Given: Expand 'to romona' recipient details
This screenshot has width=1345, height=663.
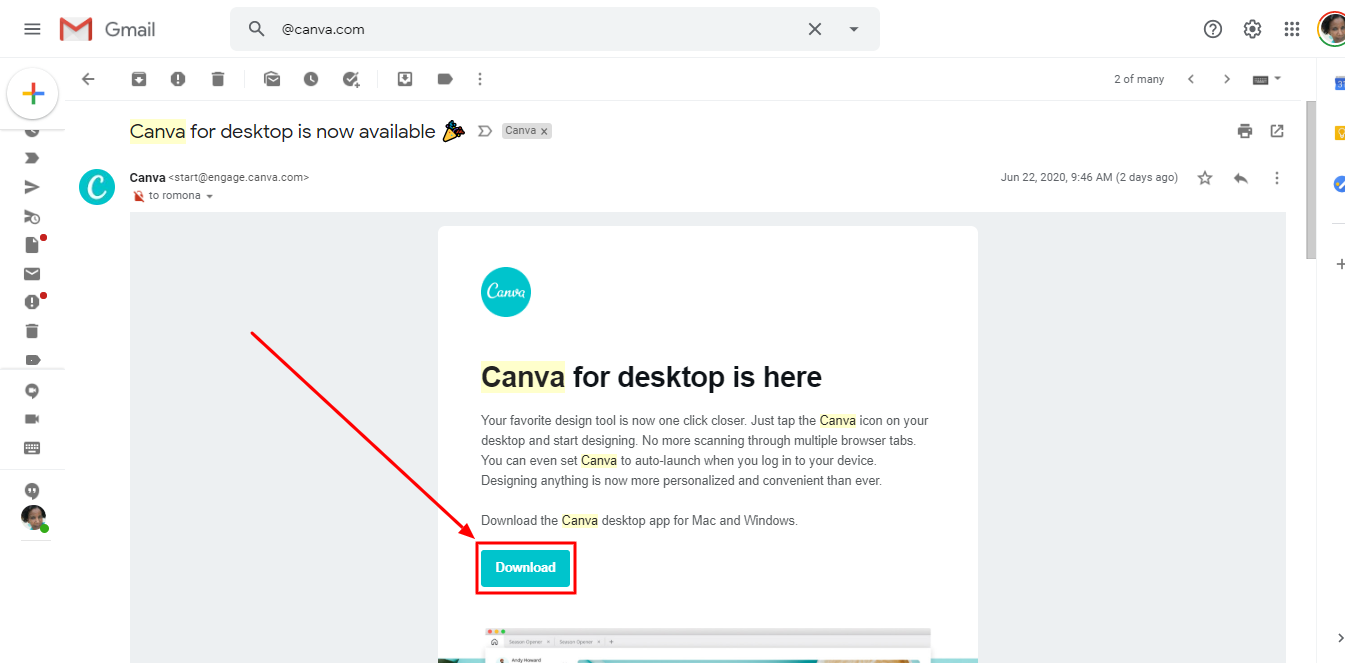Looking at the screenshot, I should pyautogui.click(x=209, y=197).
